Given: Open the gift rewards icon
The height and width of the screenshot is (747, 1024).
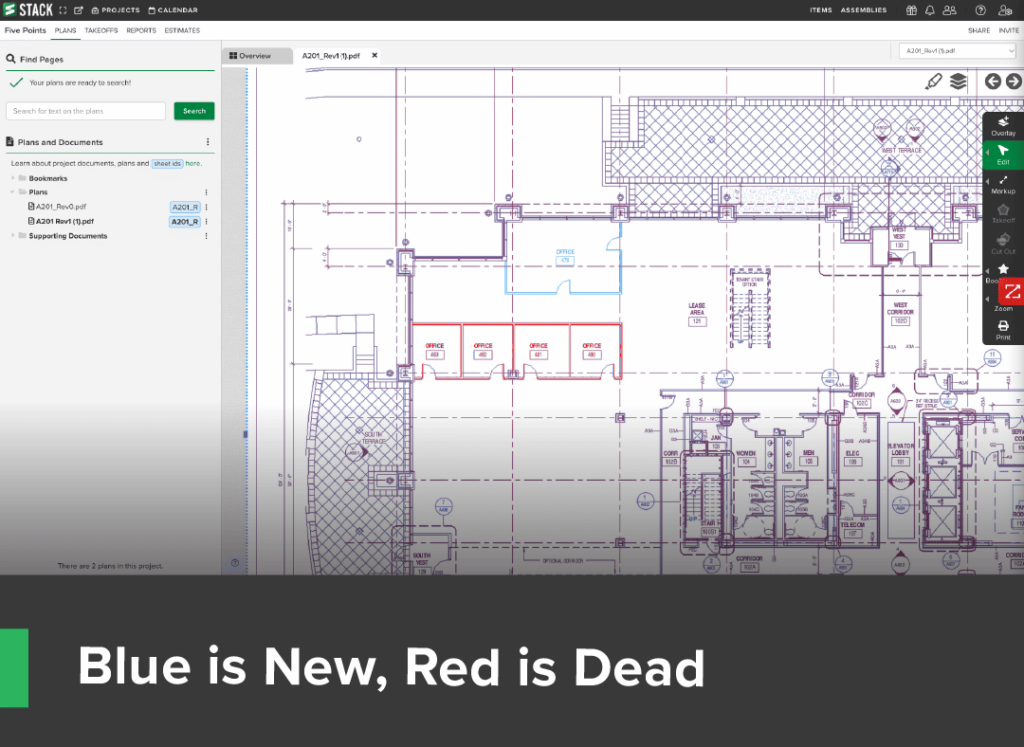Looking at the screenshot, I should (911, 10).
